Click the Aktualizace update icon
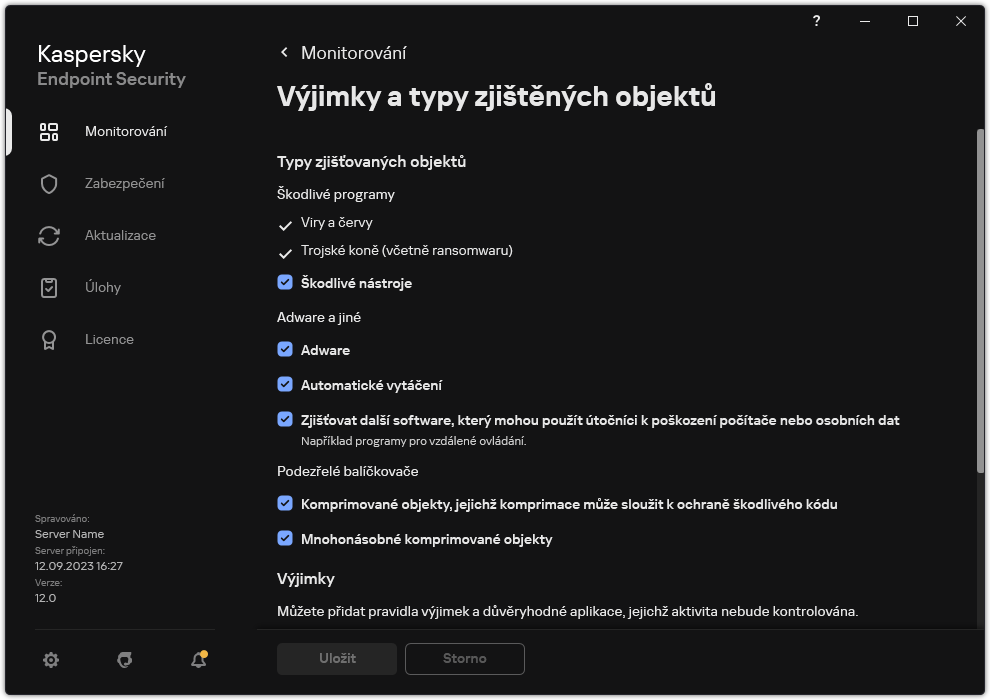Screen dimensions: 990x700 48,235
